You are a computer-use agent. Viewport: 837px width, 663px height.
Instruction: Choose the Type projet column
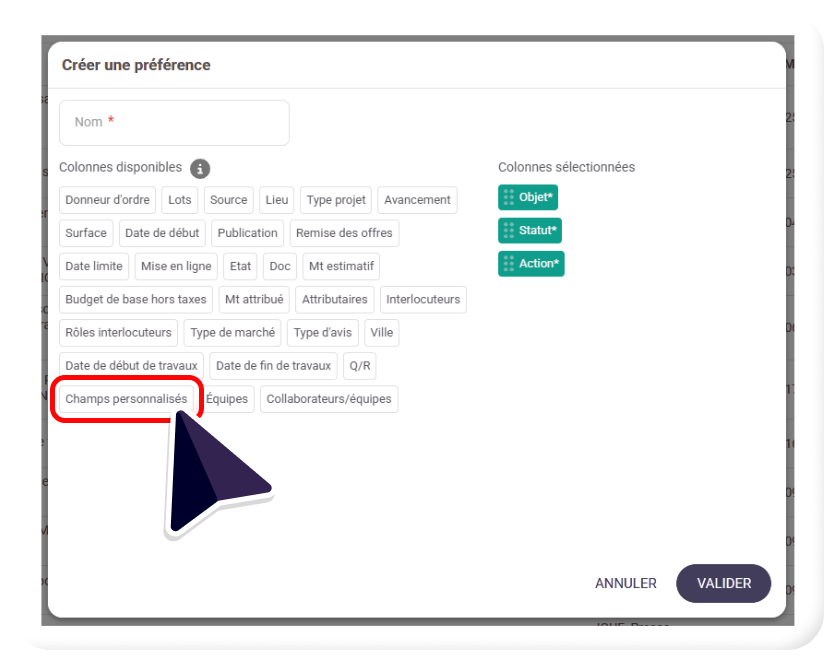pyautogui.click(x=336, y=200)
